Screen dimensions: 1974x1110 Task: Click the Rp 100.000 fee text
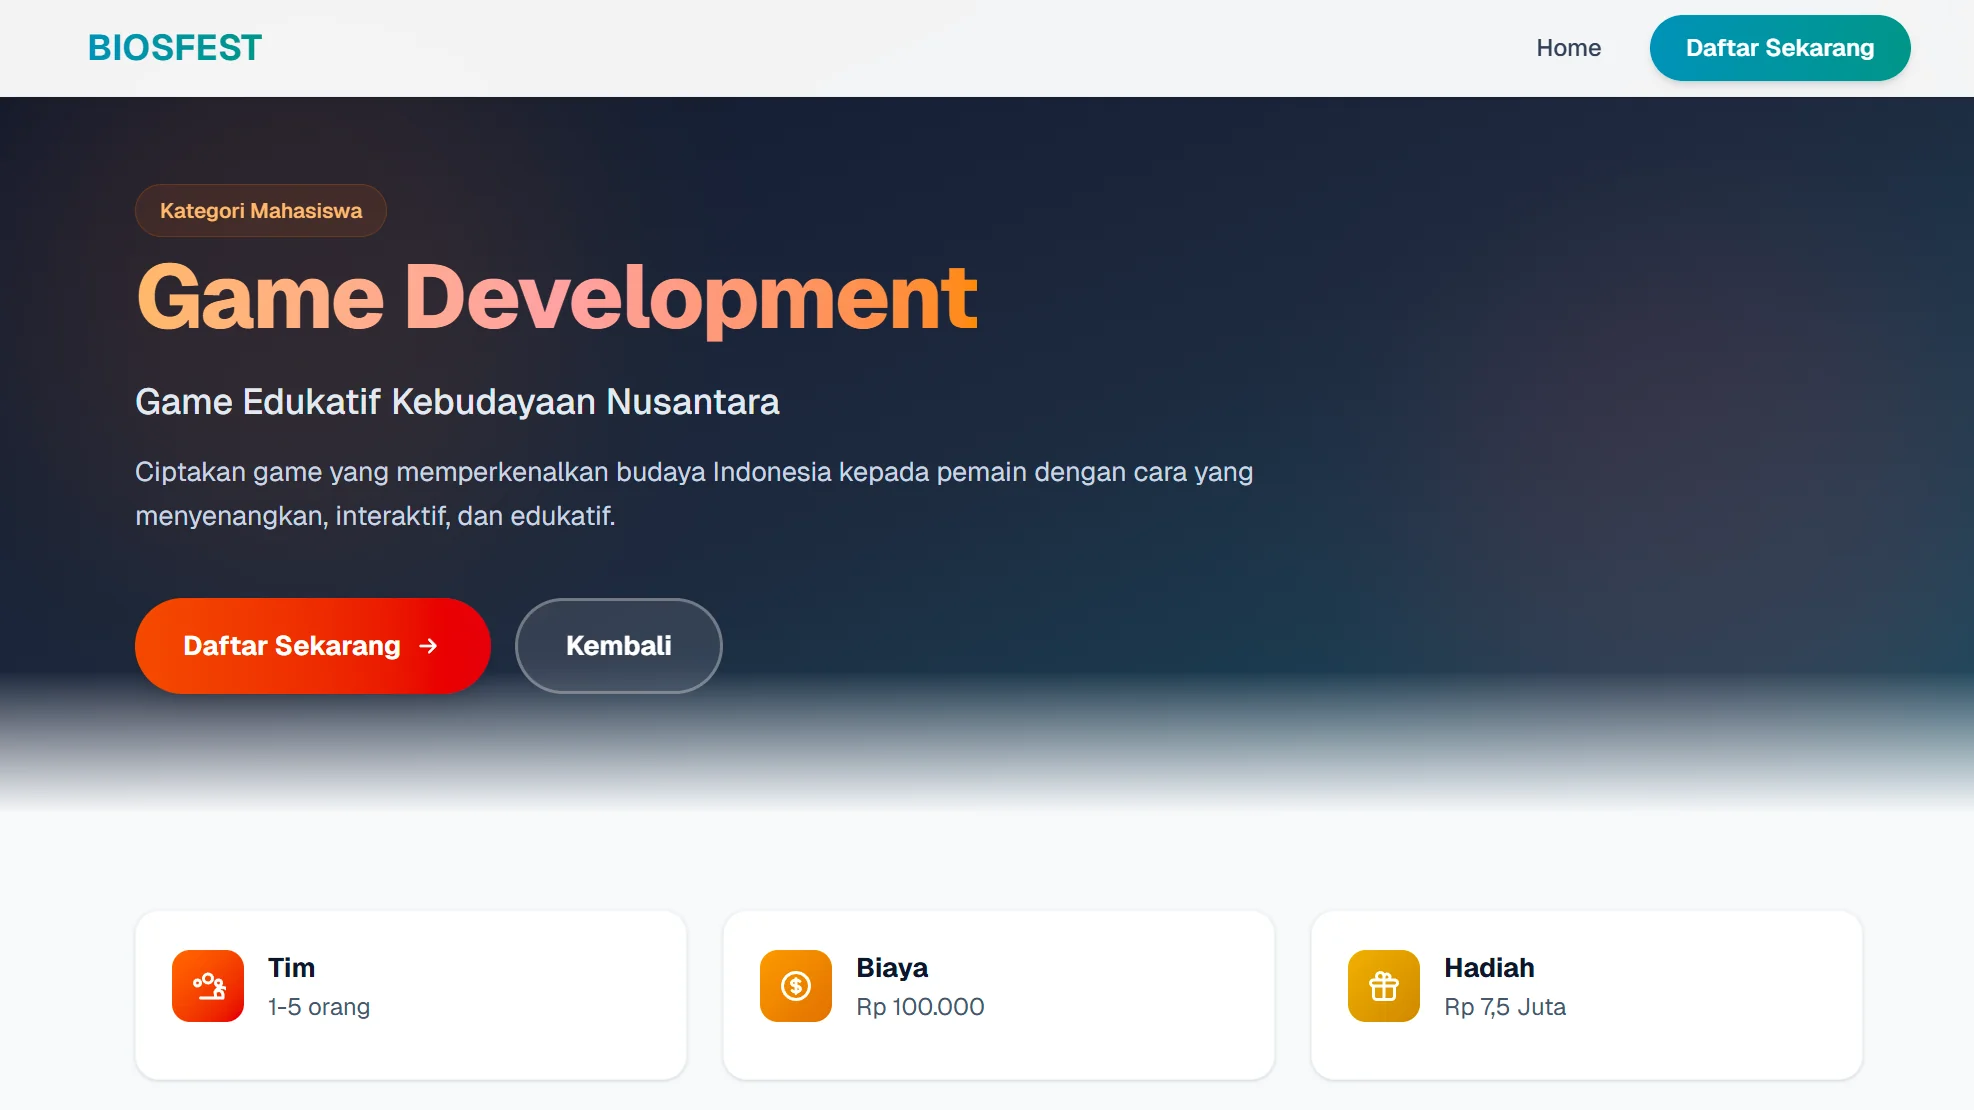(x=920, y=1007)
